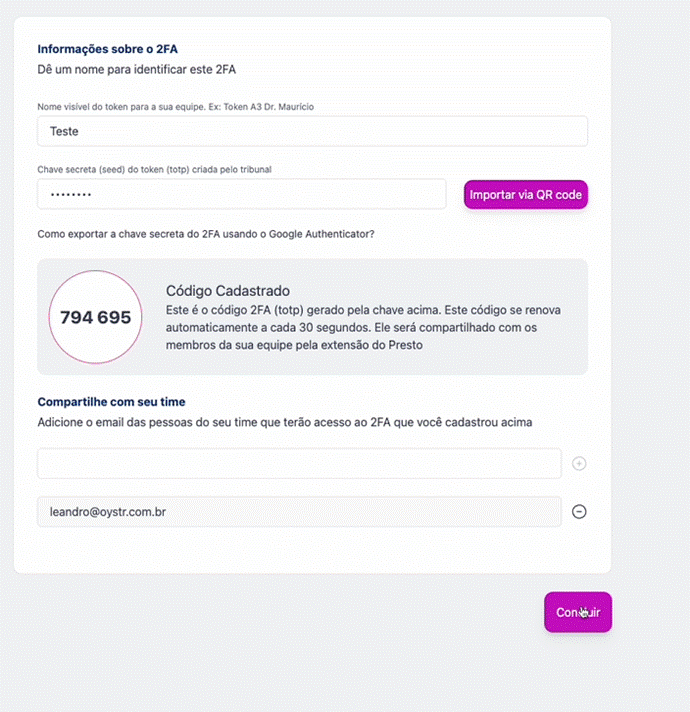Click the Importar via QR code button
The image size is (690, 712).
(526, 194)
